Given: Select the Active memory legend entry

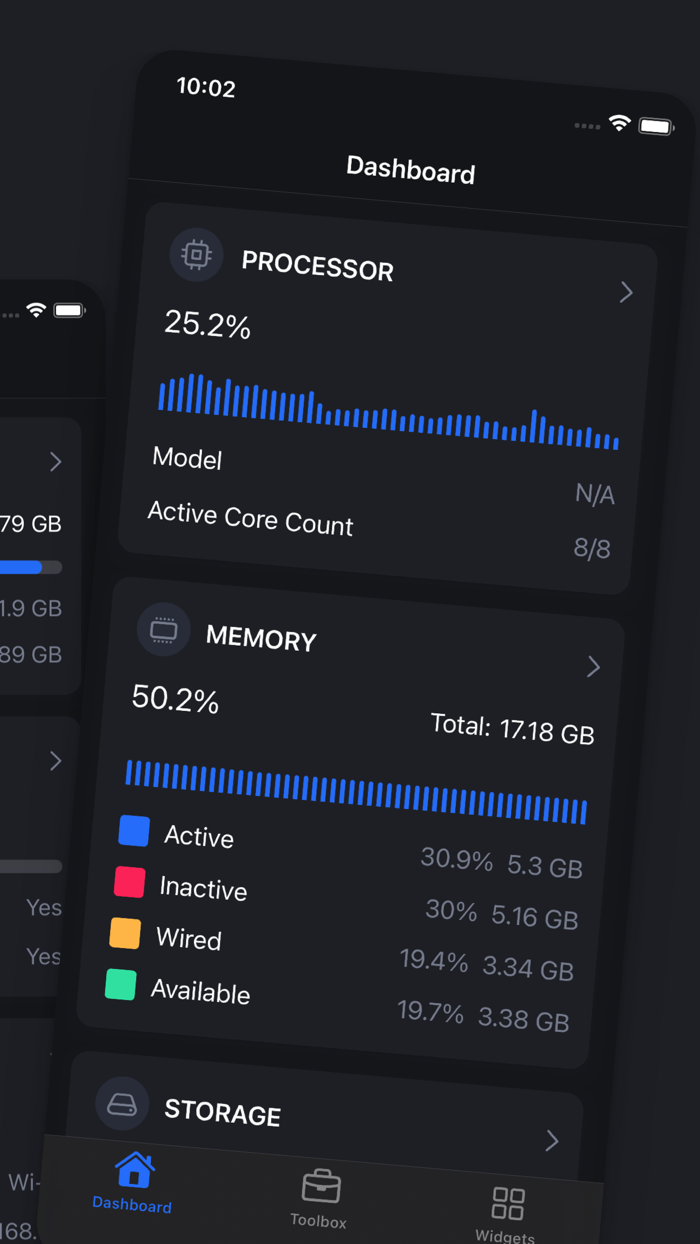Looking at the screenshot, I should pyautogui.click(x=199, y=836).
